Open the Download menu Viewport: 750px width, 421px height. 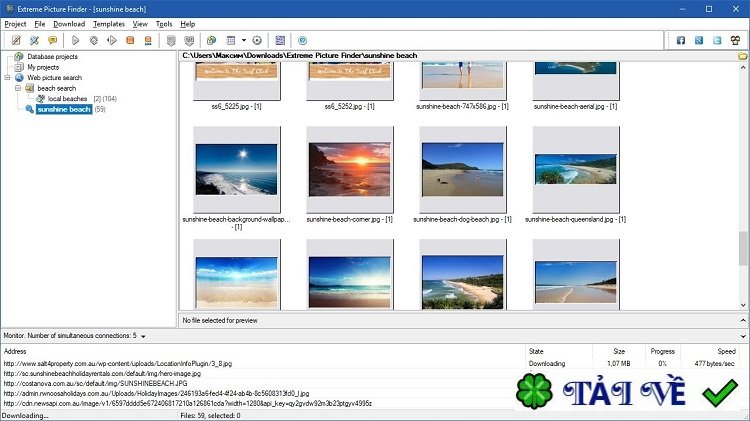click(69, 23)
